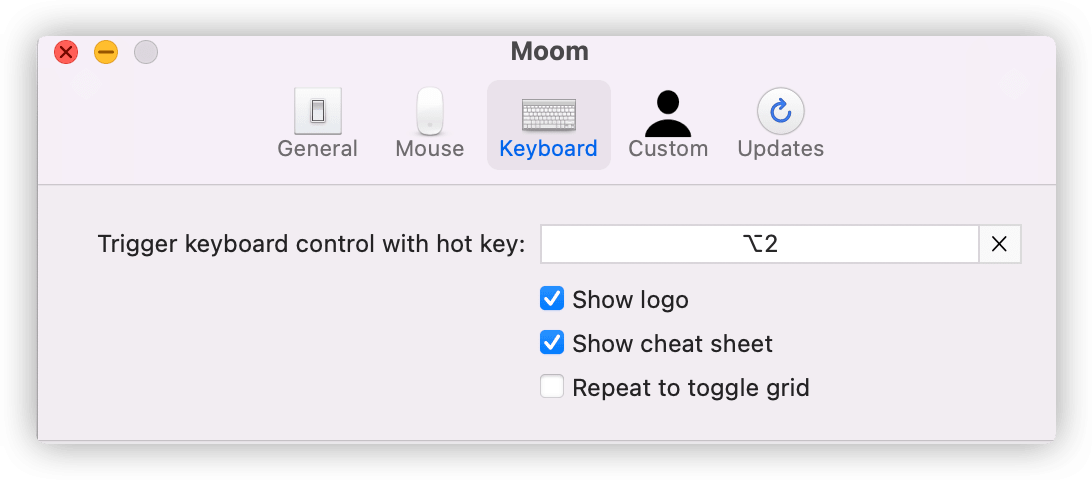Select the Magic Mouse icon
This screenshot has width=1092, height=480.
coord(430,111)
